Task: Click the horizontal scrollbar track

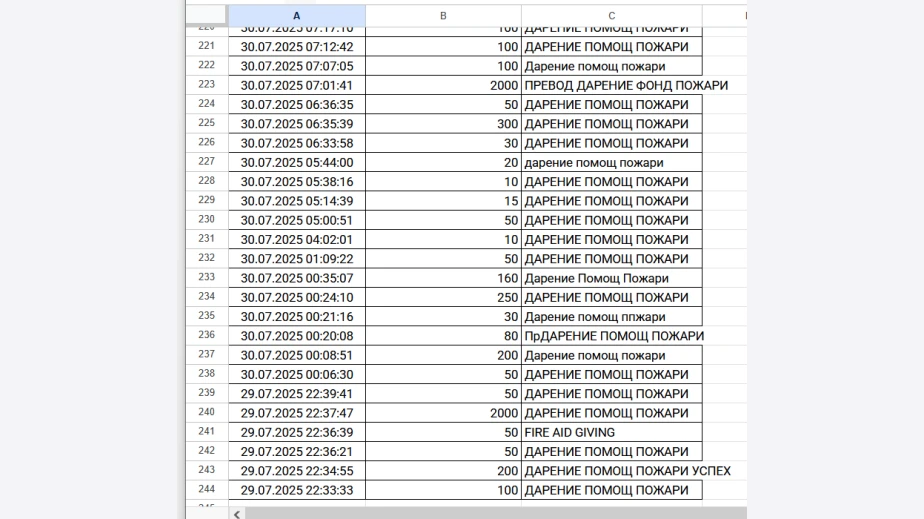Action: coord(490,513)
